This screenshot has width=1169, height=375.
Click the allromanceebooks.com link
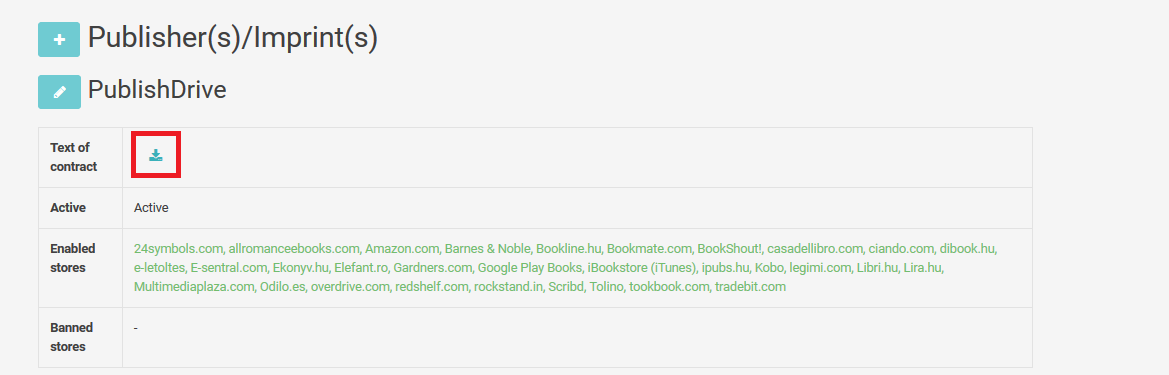[294, 248]
